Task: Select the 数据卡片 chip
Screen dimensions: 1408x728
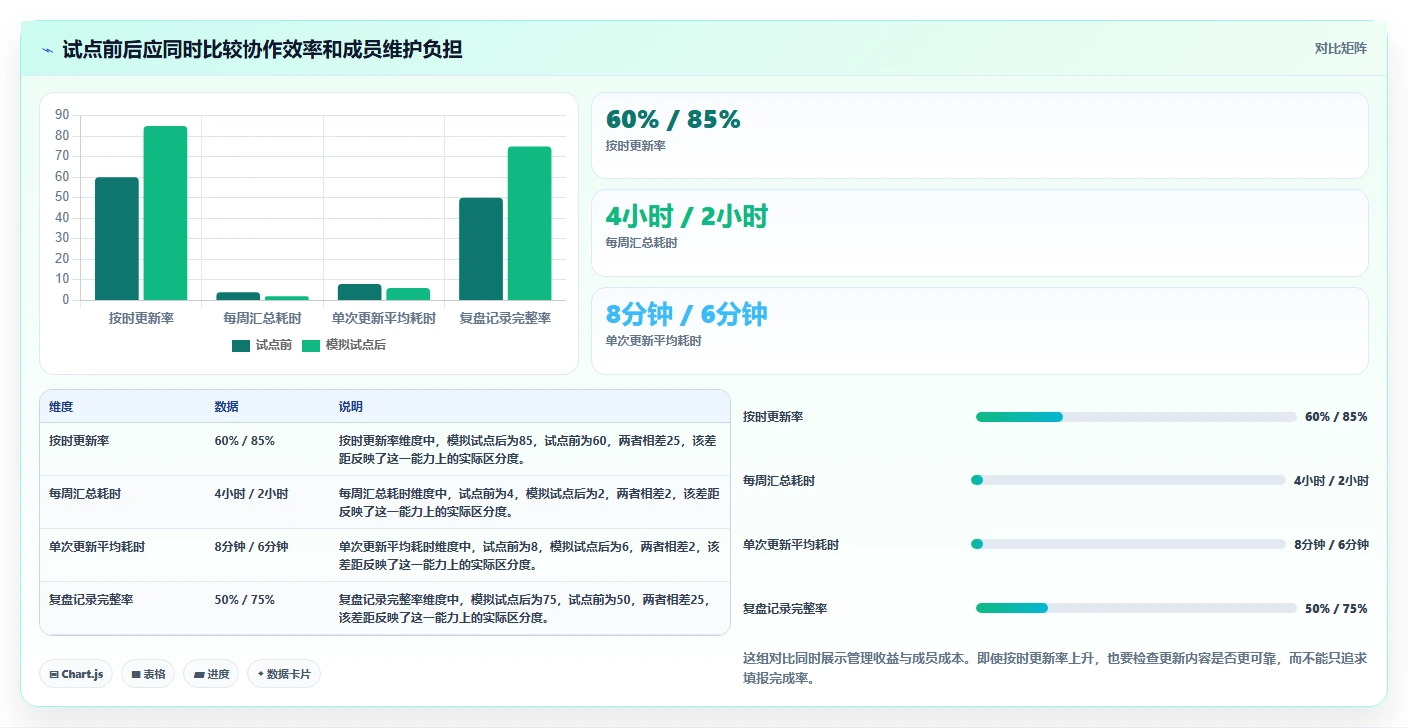Action: pyautogui.click(x=284, y=674)
